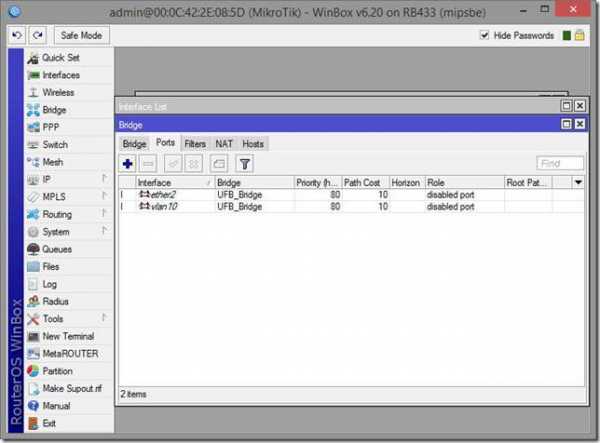Open MetaROUTER in sidebar
This screenshot has height=443, width=600.
tap(70, 354)
